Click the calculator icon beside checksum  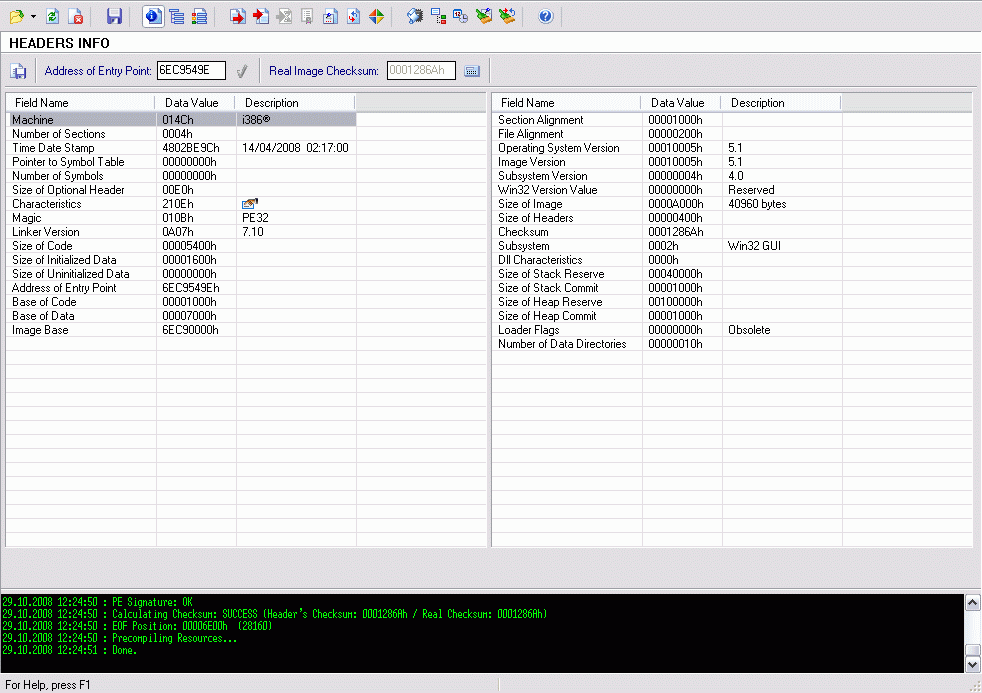pyautogui.click(x=472, y=71)
